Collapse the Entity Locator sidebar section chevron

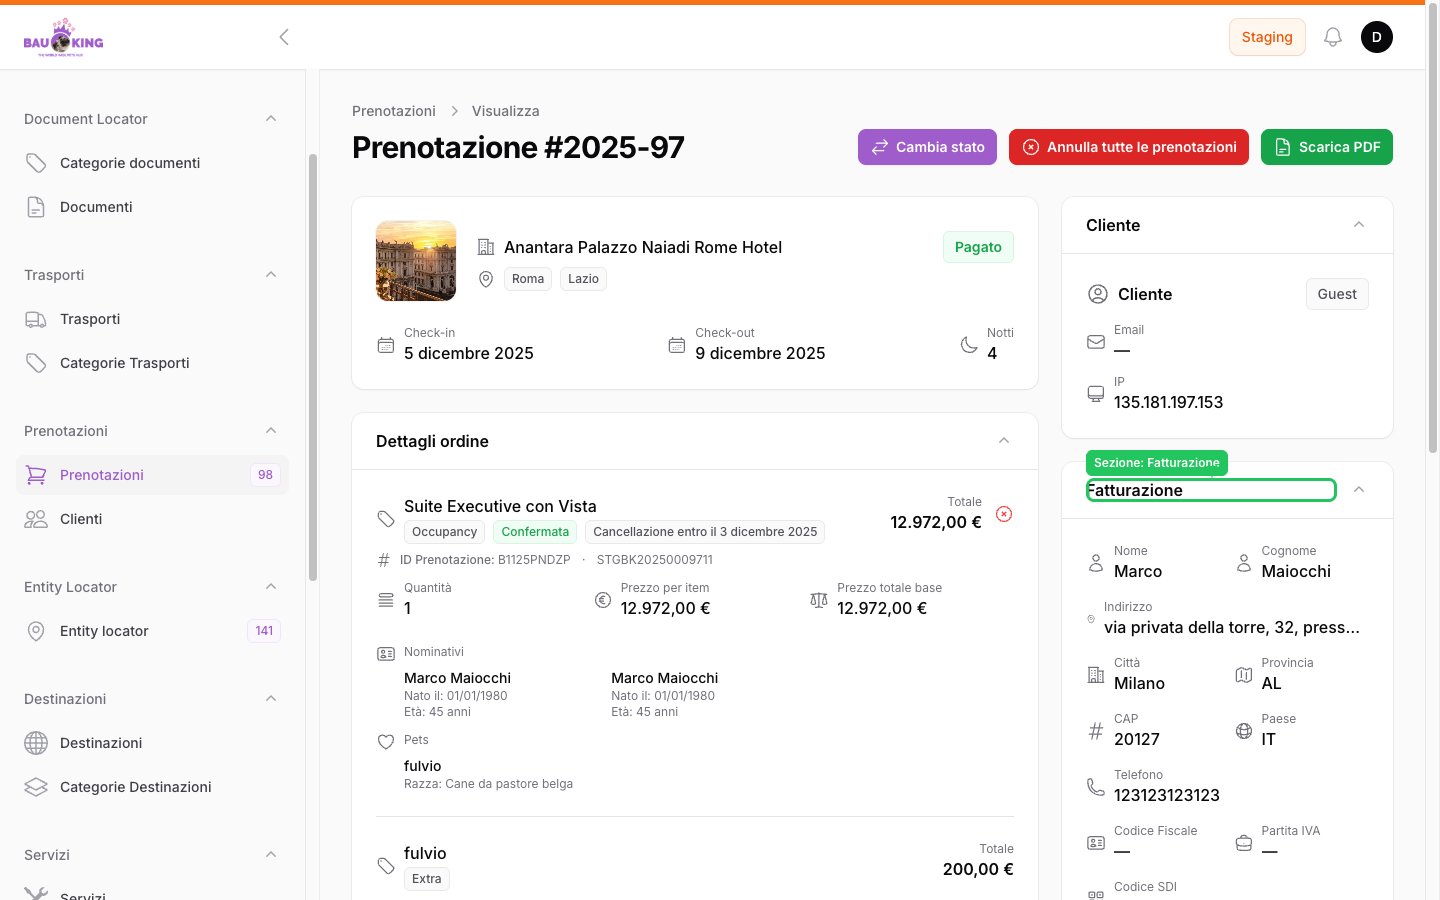(x=271, y=587)
